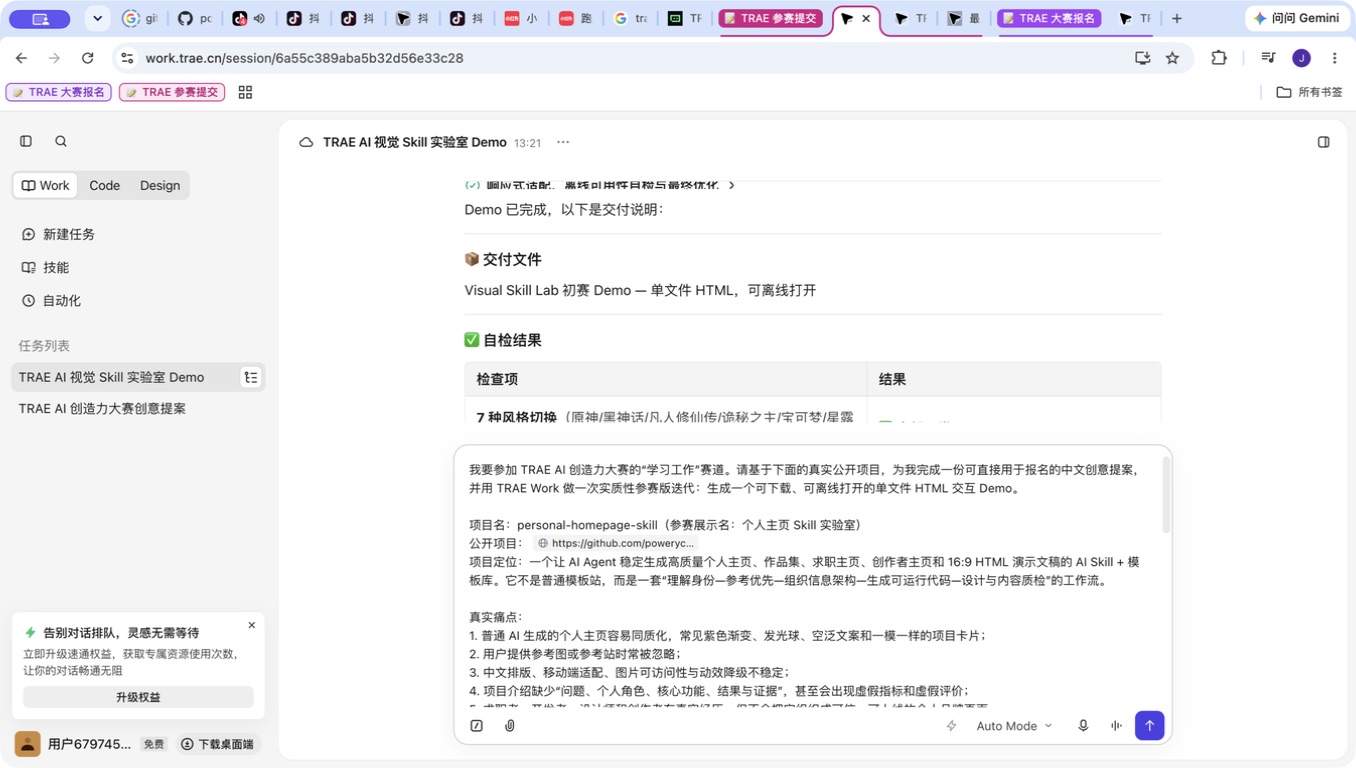Click the input box scrollbar

[1165, 495]
